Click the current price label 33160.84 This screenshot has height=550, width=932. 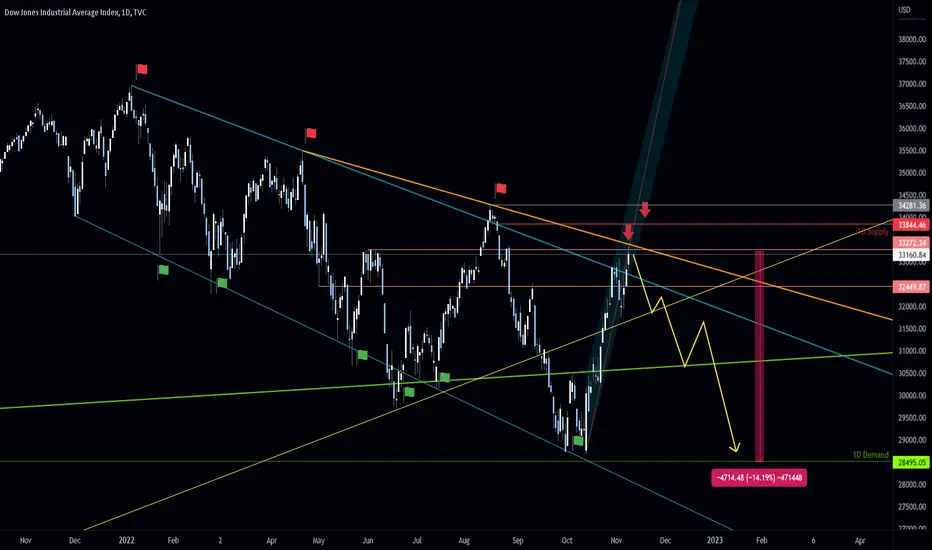[912, 254]
